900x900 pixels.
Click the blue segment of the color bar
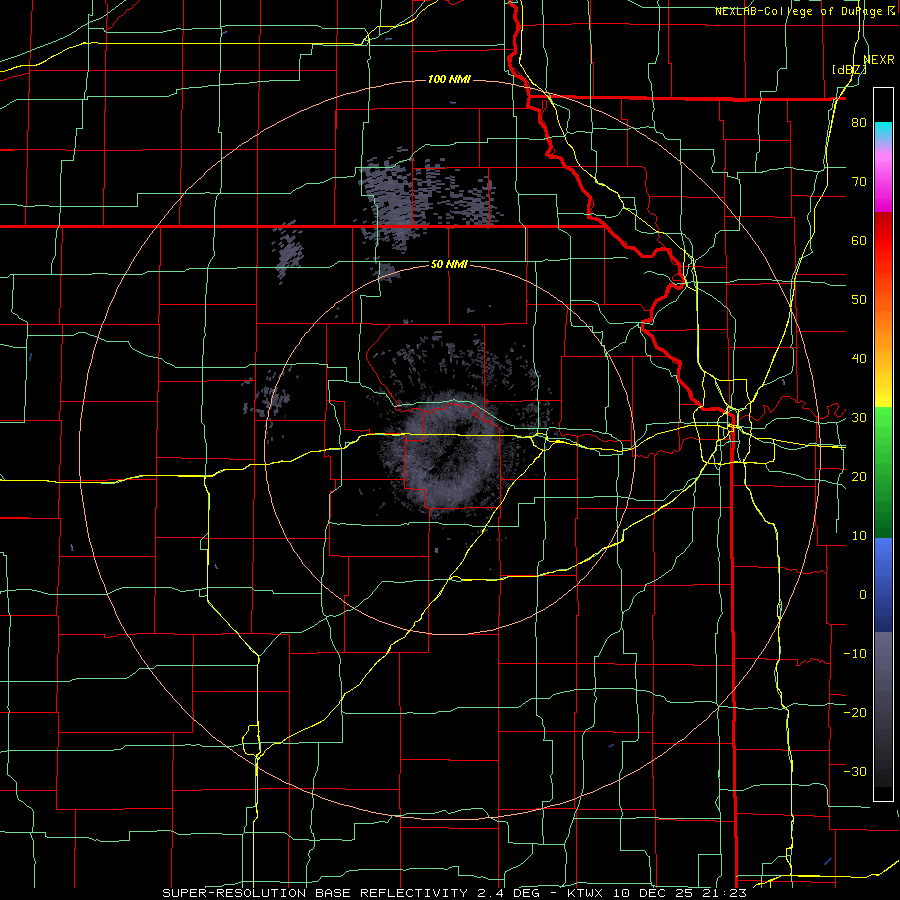(x=883, y=585)
